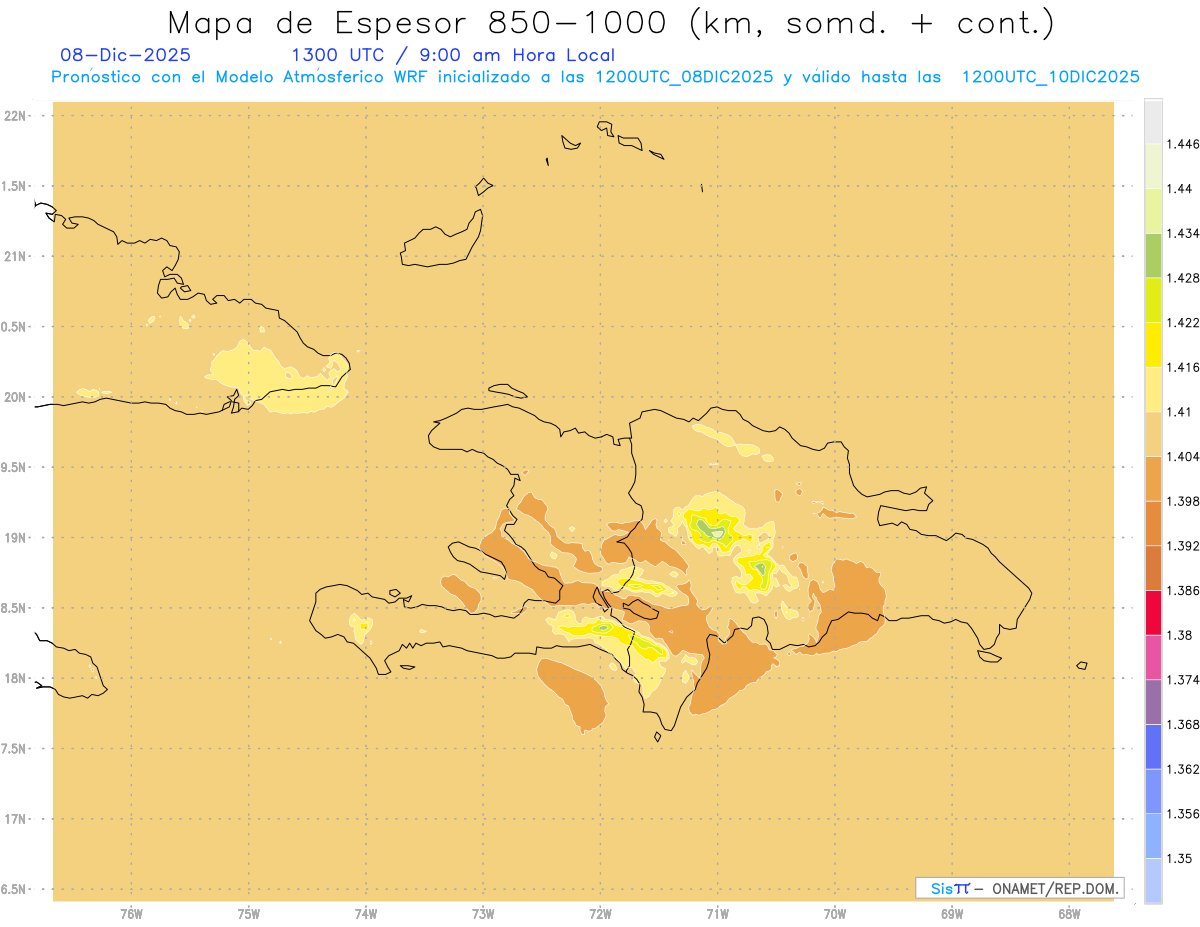Click the purple swatch between 1.368 and 1.374
This screenshot has width=1200, height=927.
1153,701
